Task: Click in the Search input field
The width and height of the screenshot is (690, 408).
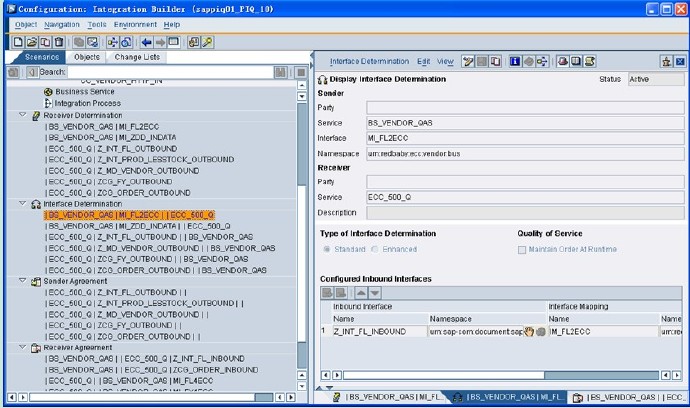Action: tap(170, 72)
